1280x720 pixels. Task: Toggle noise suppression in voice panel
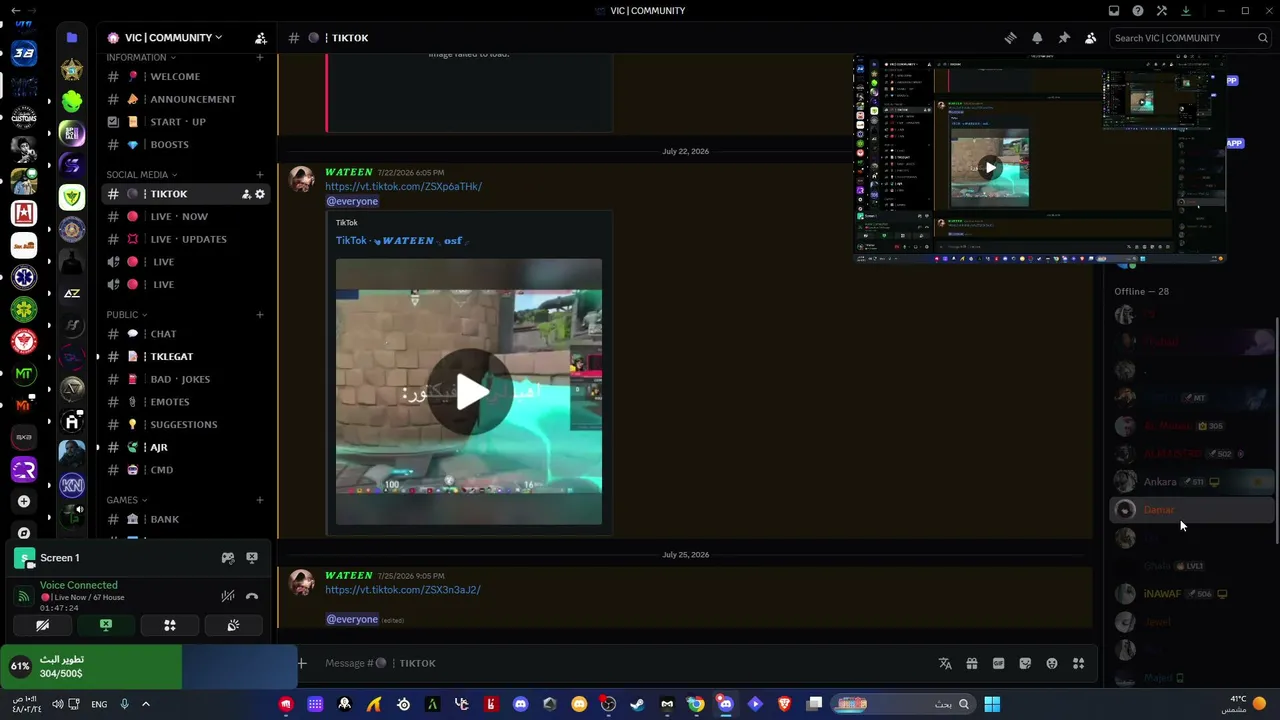click(x=228, y=596)
